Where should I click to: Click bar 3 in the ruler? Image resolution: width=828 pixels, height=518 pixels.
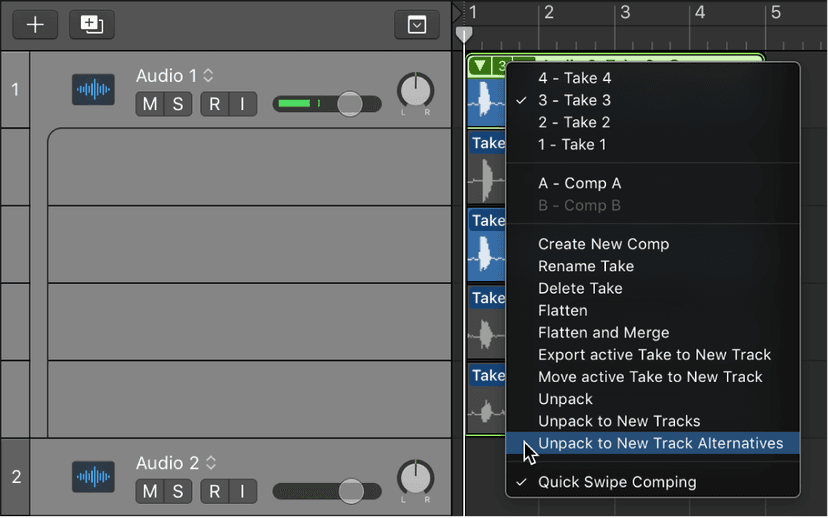coord(625,12)
